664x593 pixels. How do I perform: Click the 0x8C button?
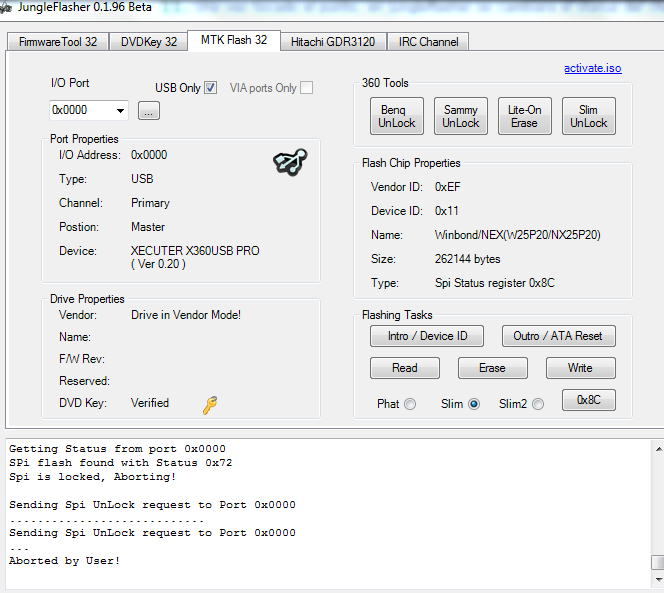point(589,400)
